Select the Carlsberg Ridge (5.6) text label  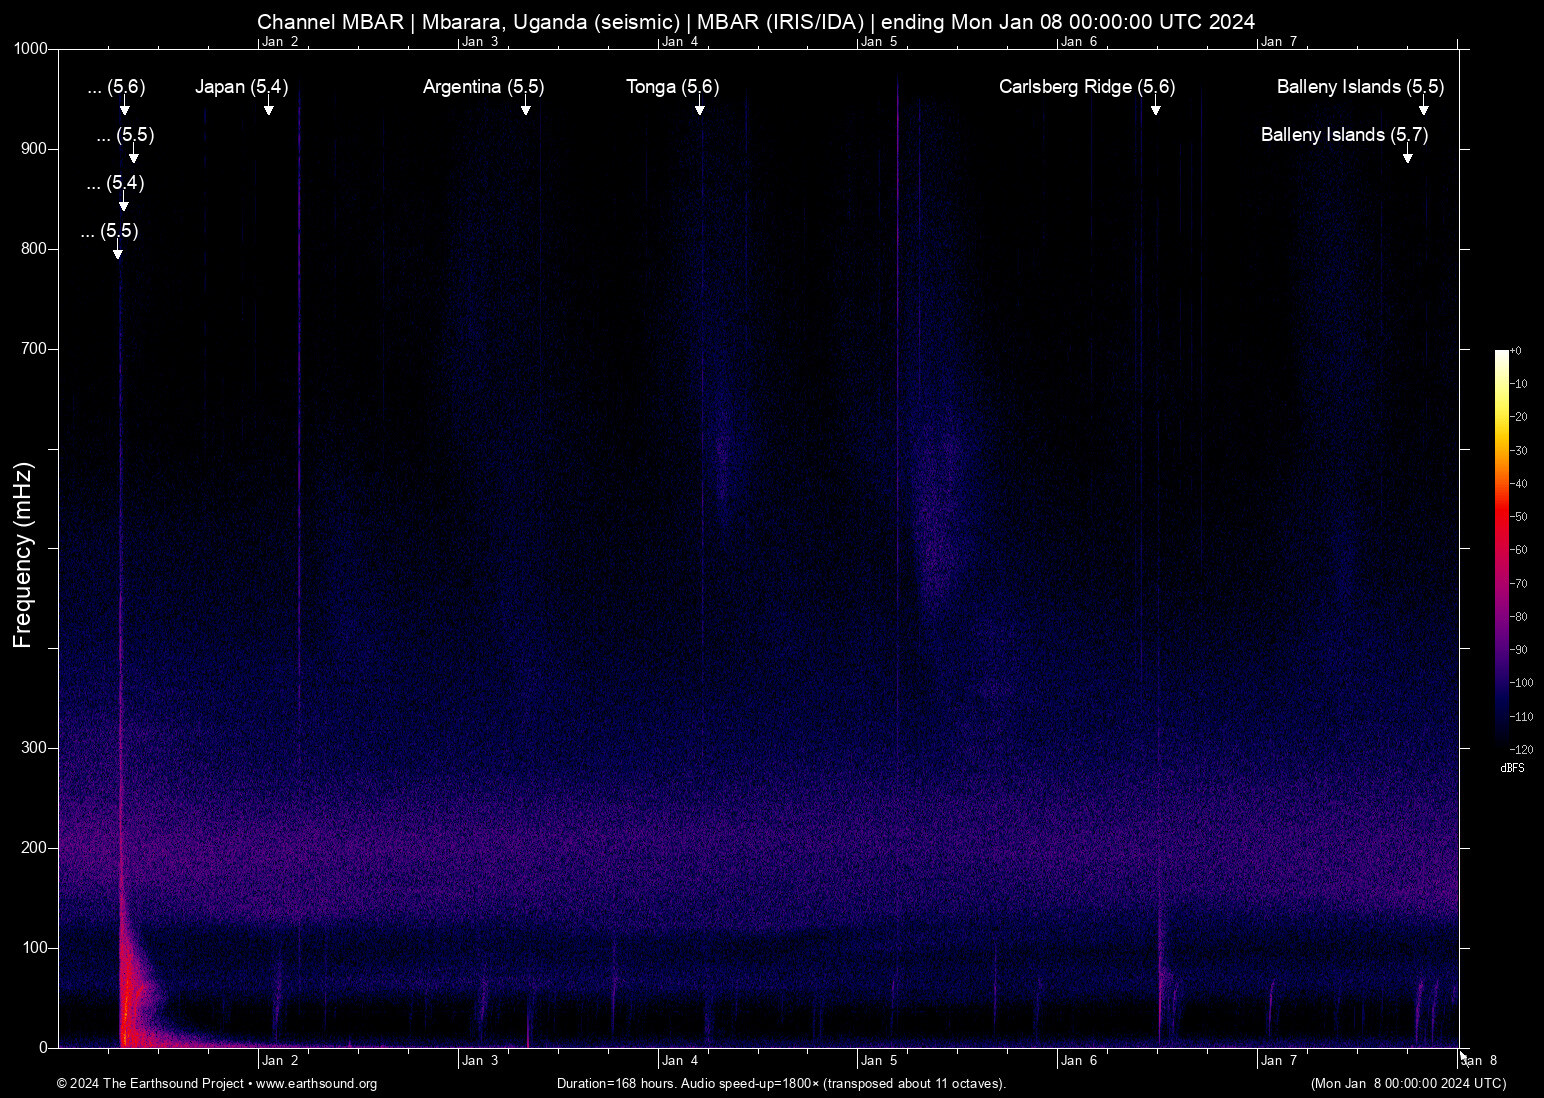1086,87
